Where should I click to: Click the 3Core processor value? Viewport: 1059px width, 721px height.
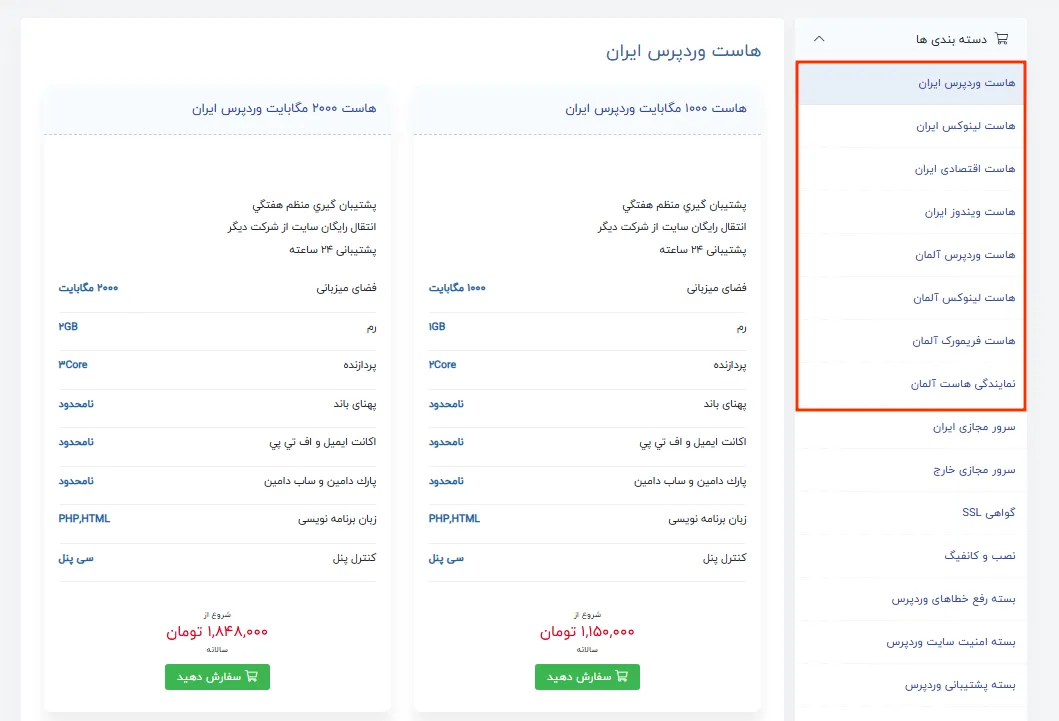(x=73, y=365)
